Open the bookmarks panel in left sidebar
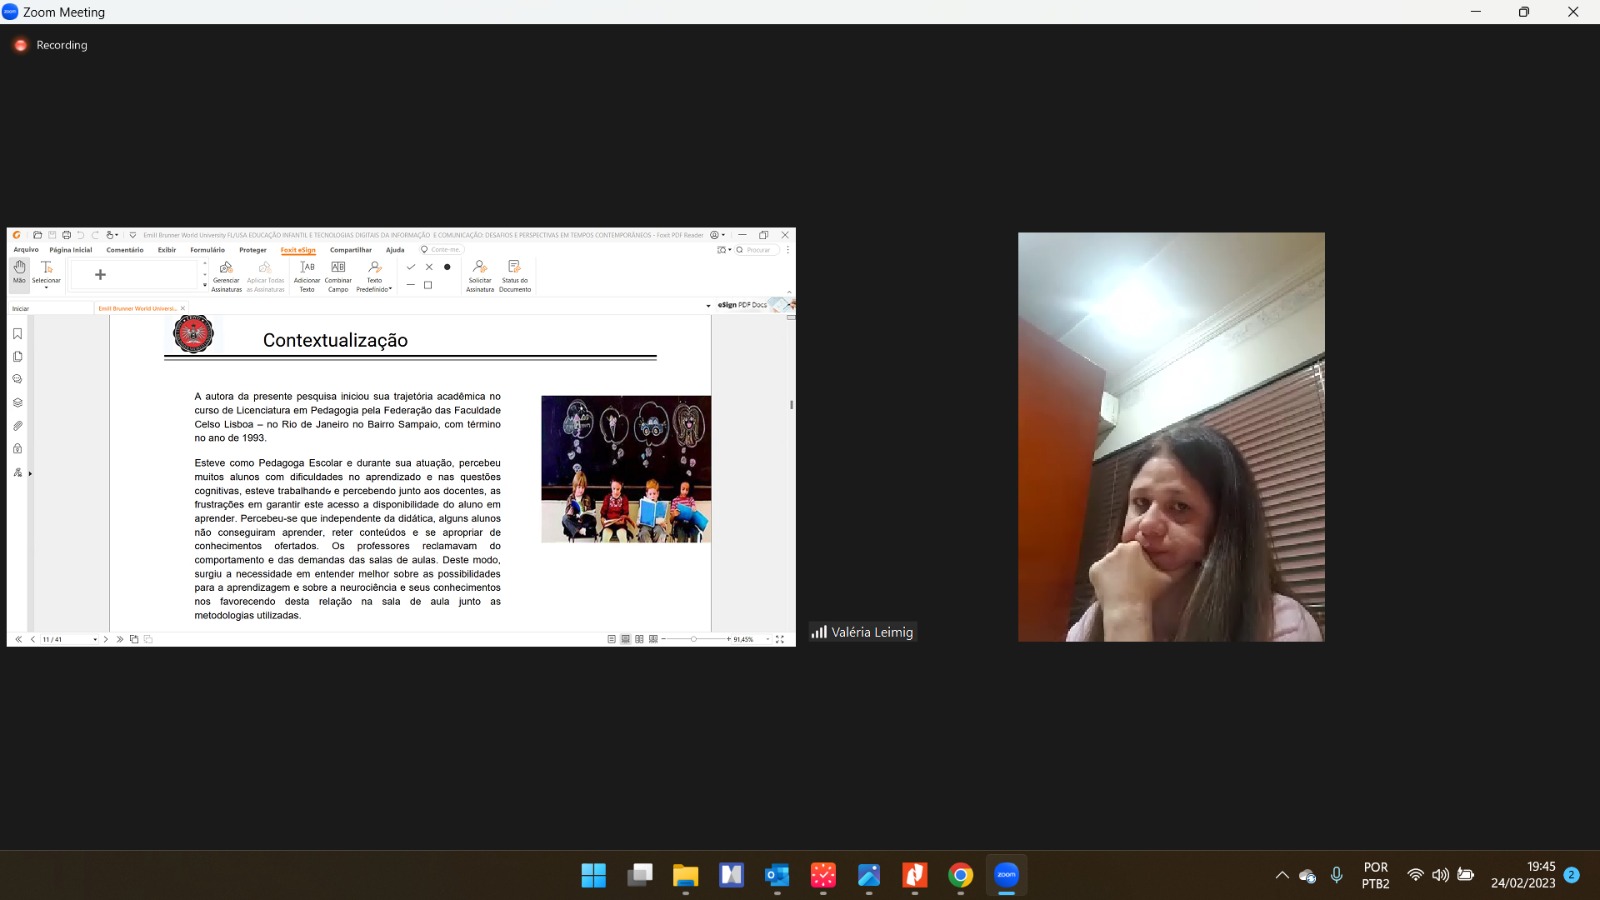 18,334
